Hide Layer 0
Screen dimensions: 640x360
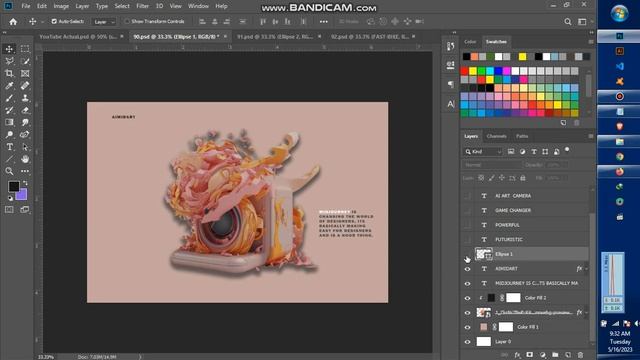click(468, 342)
